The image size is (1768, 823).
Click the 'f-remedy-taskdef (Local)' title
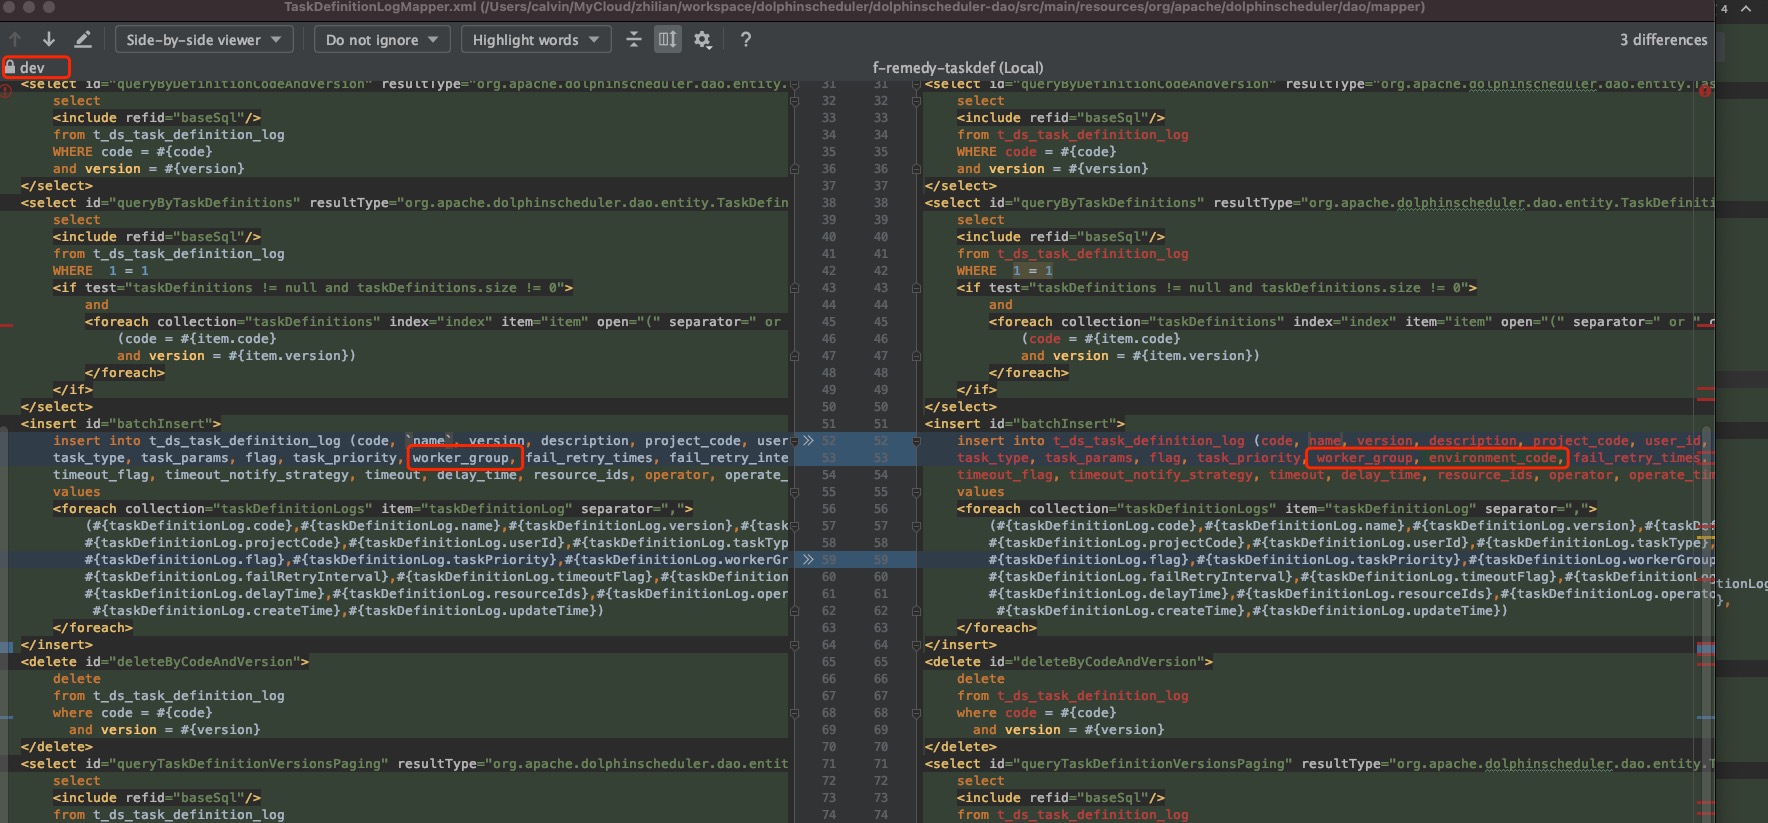click(957, 67)
